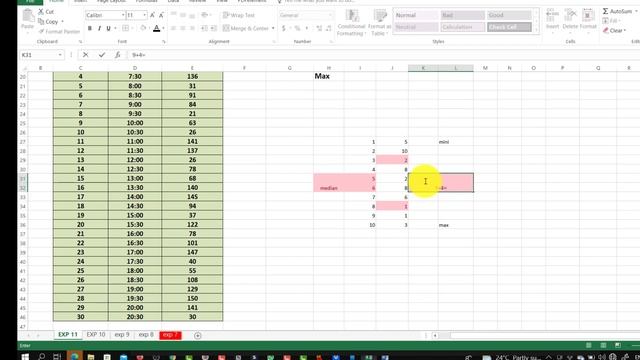
Task: Toggle Bold formatting
Action: click(90, 28)
